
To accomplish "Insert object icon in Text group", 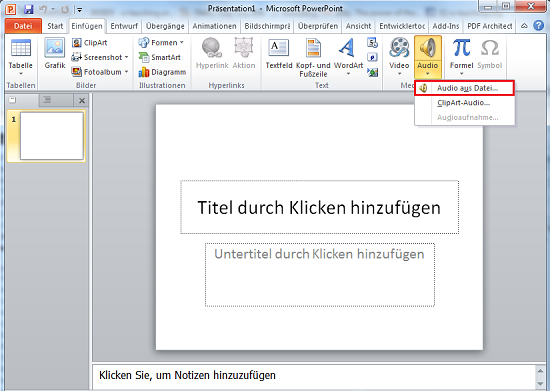I will (373, 72).
